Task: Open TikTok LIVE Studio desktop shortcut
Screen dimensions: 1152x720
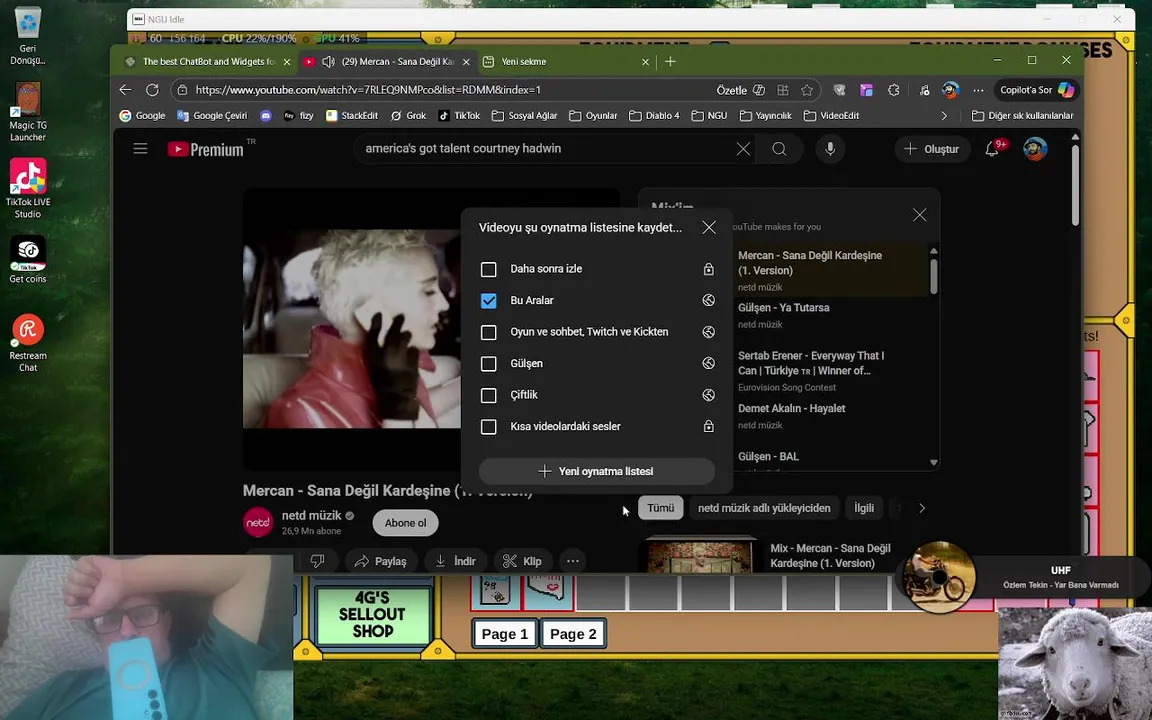Action: coord(28,188)
